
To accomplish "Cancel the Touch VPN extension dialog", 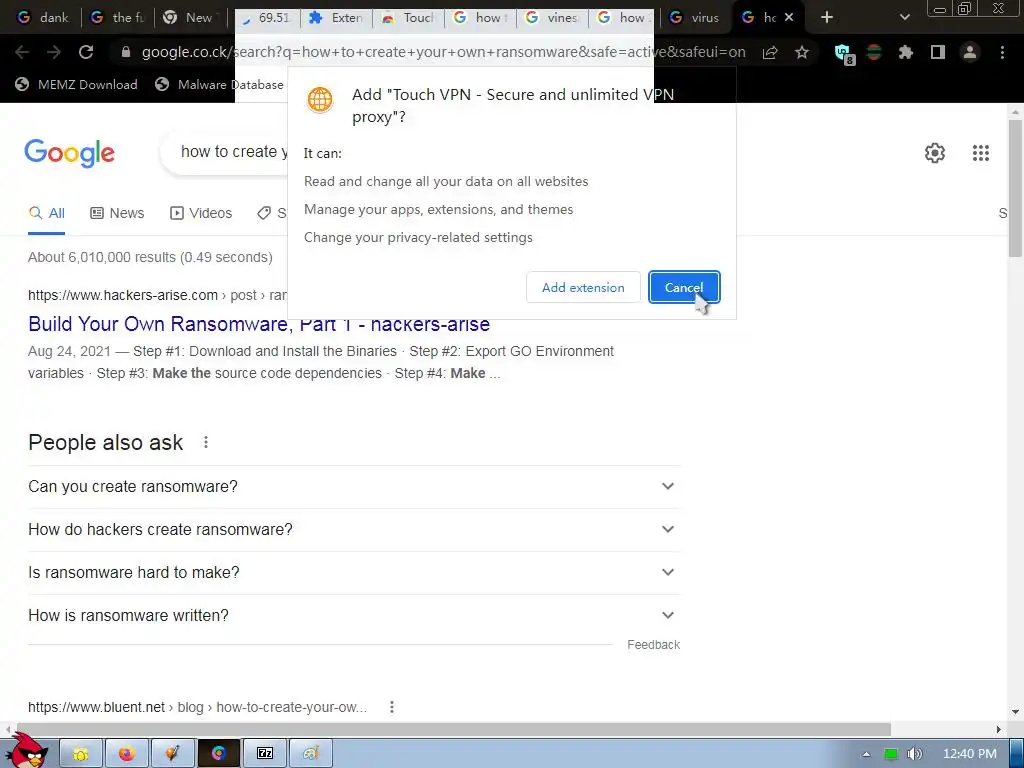I will point(684,287).
